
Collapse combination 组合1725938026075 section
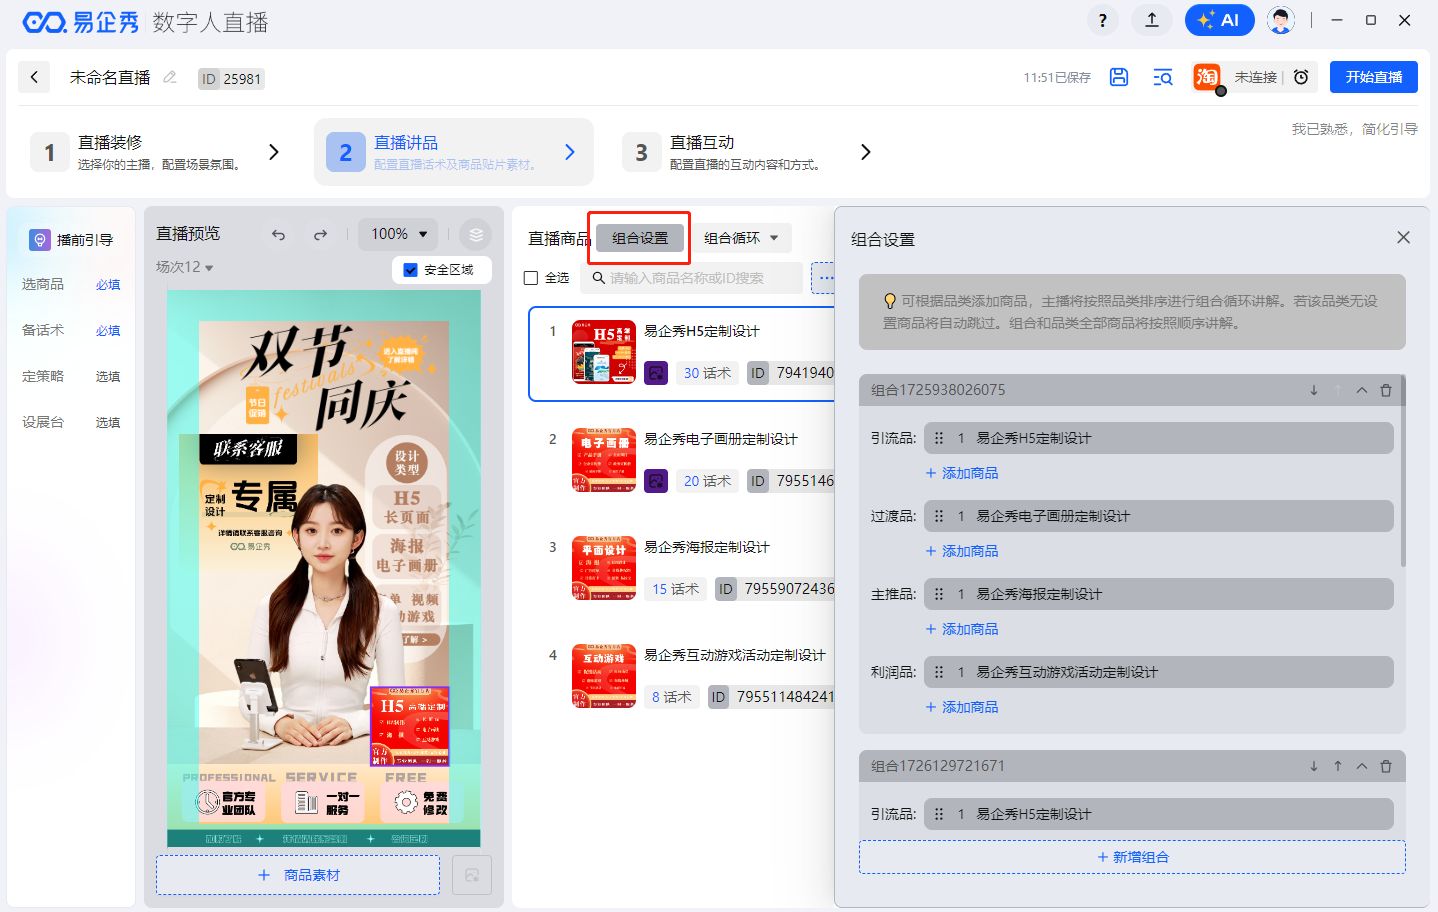tap(1362, 390)
